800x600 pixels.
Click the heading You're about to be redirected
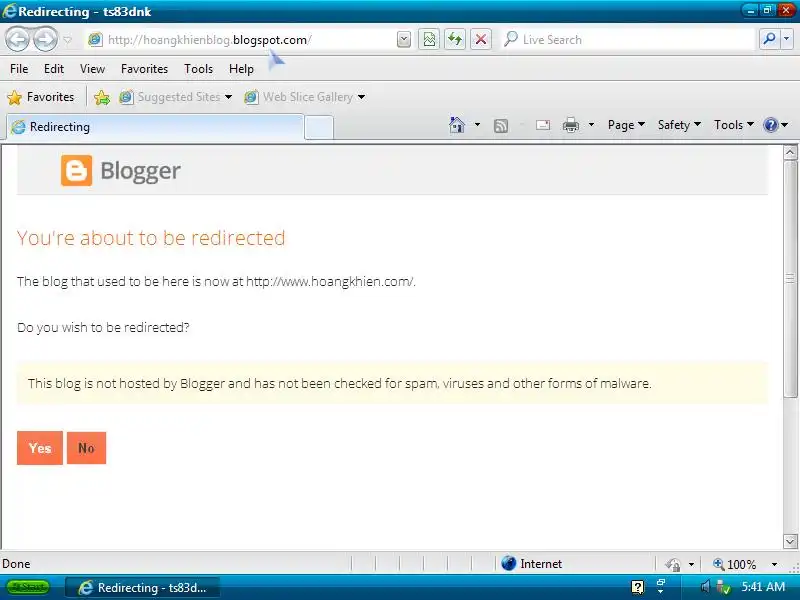pos(151,238)
